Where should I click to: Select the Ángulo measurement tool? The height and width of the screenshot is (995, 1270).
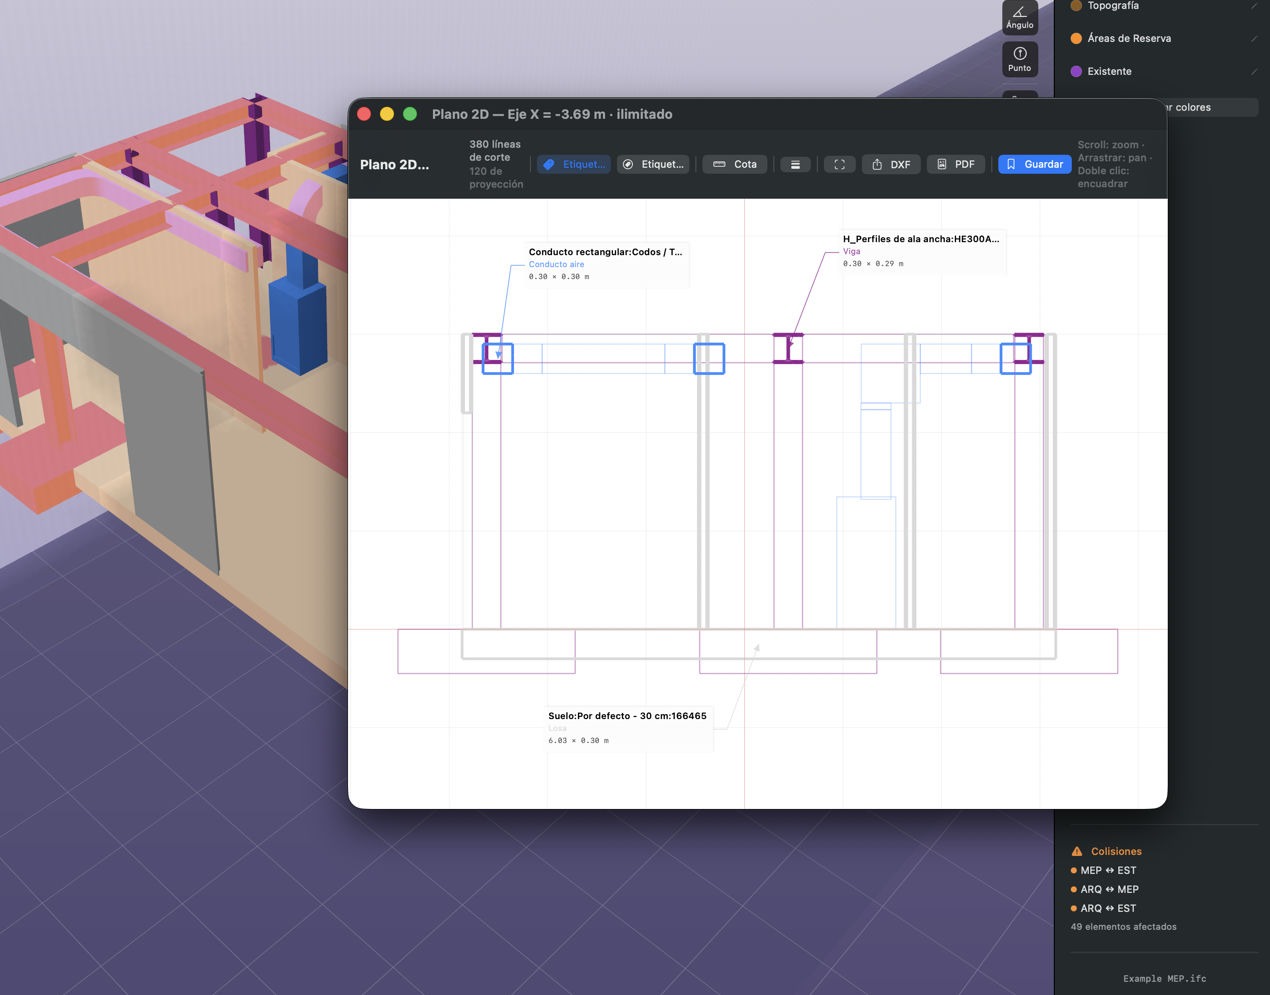coord(1019,17)
